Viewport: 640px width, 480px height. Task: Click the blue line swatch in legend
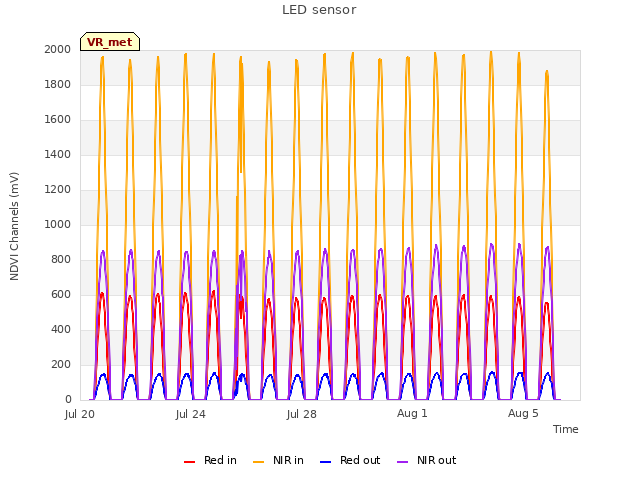pos(325,462)
